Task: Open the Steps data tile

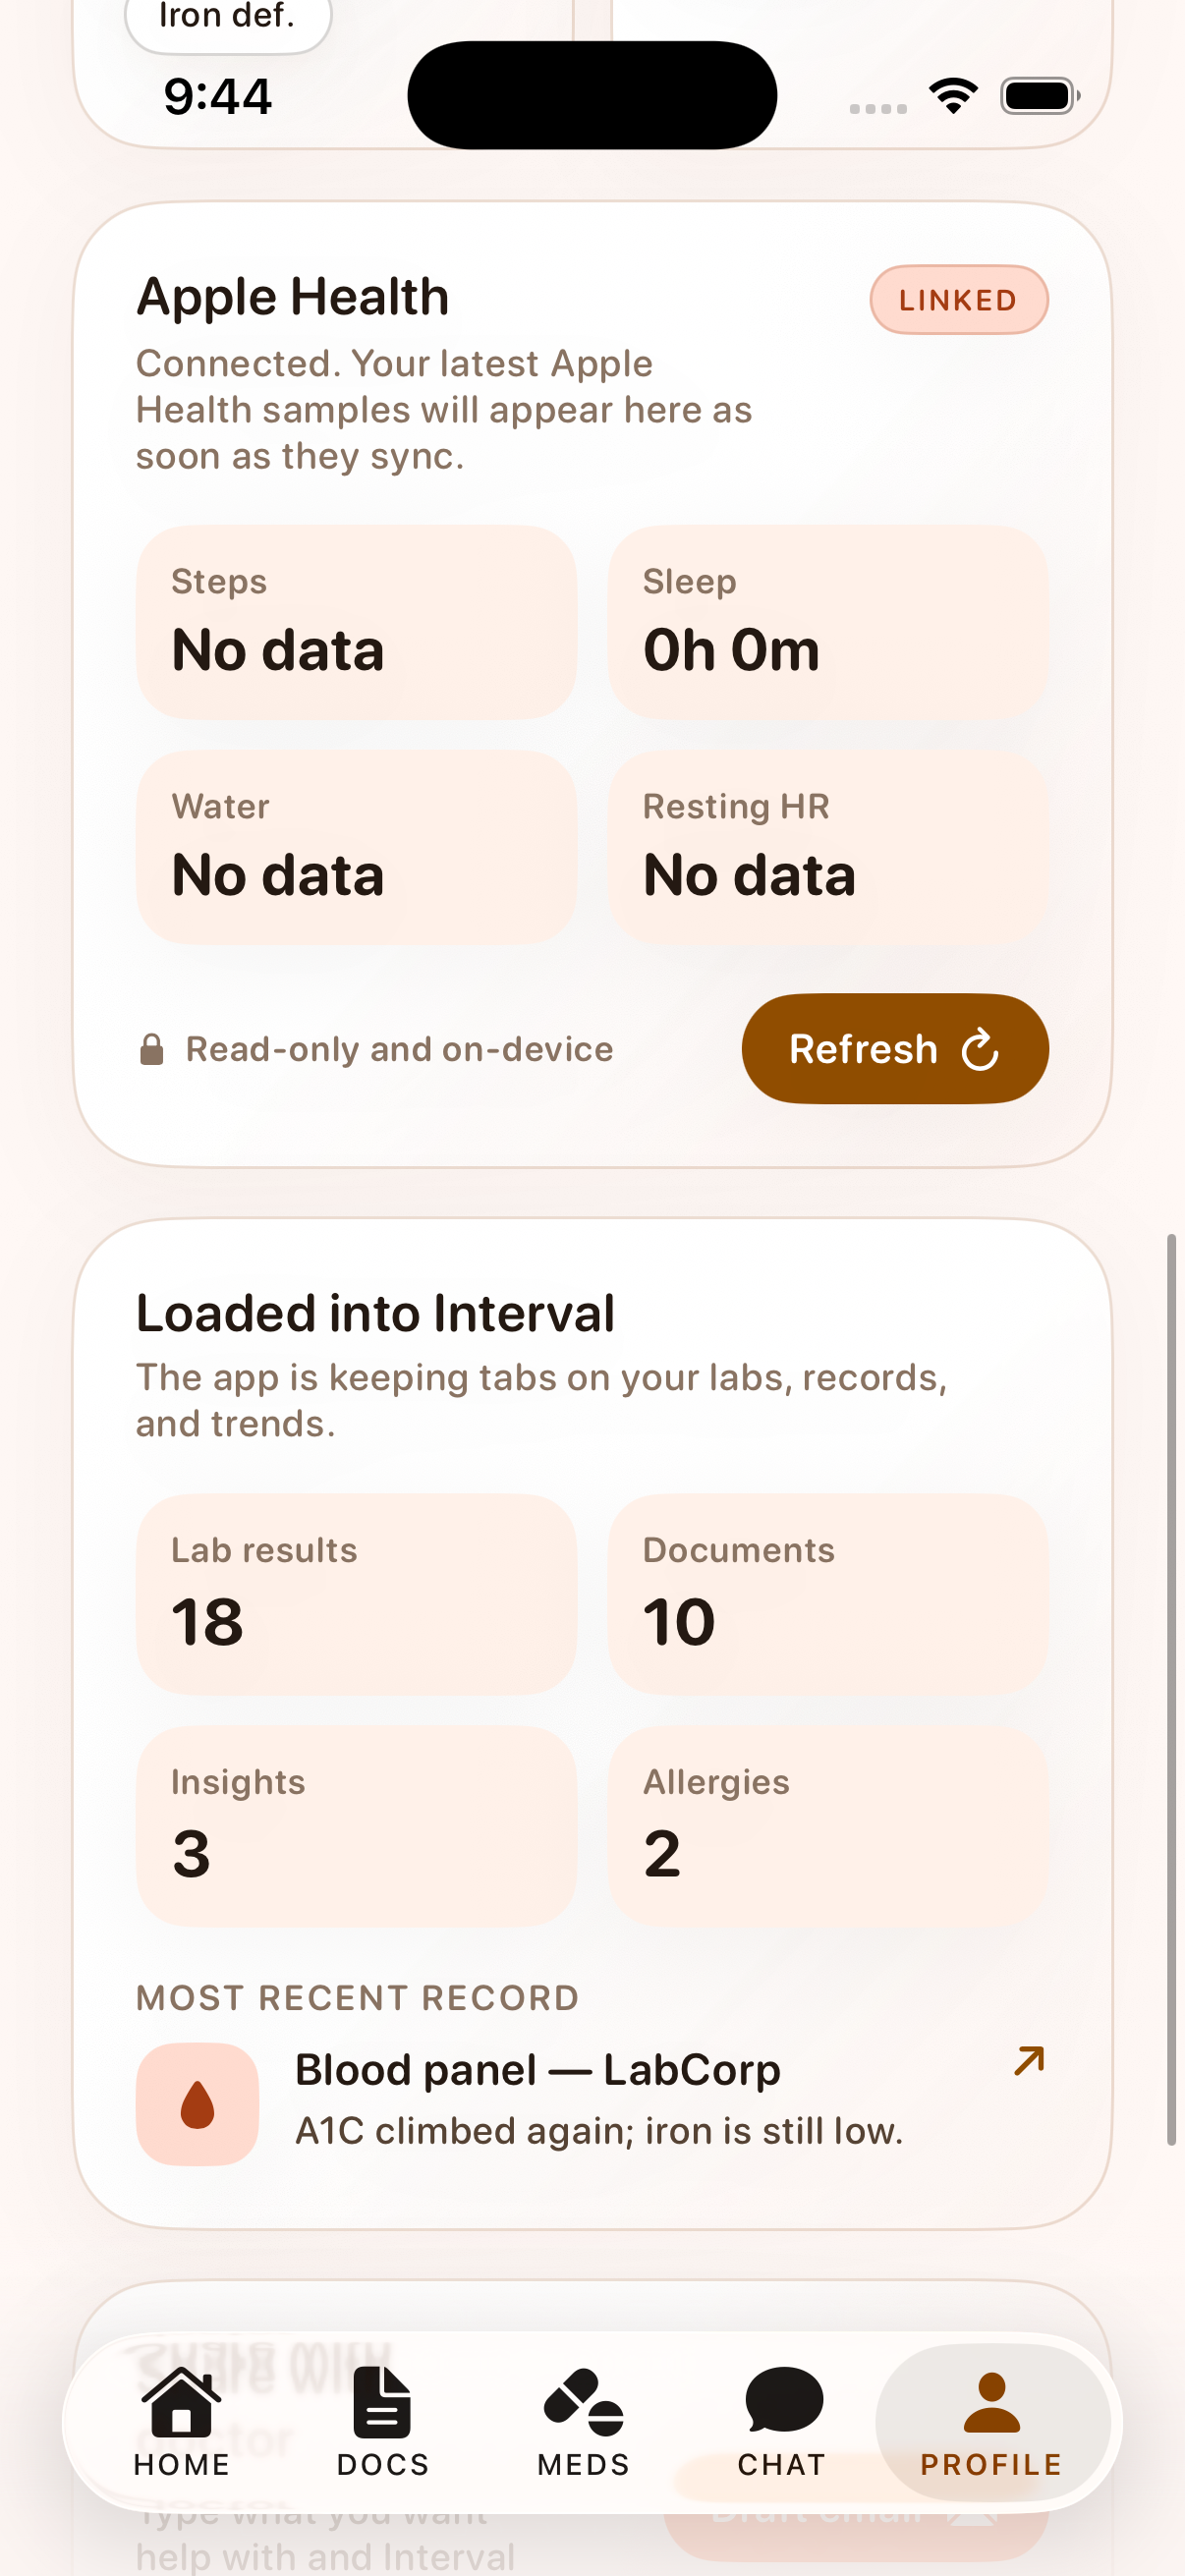Action: 356,622
